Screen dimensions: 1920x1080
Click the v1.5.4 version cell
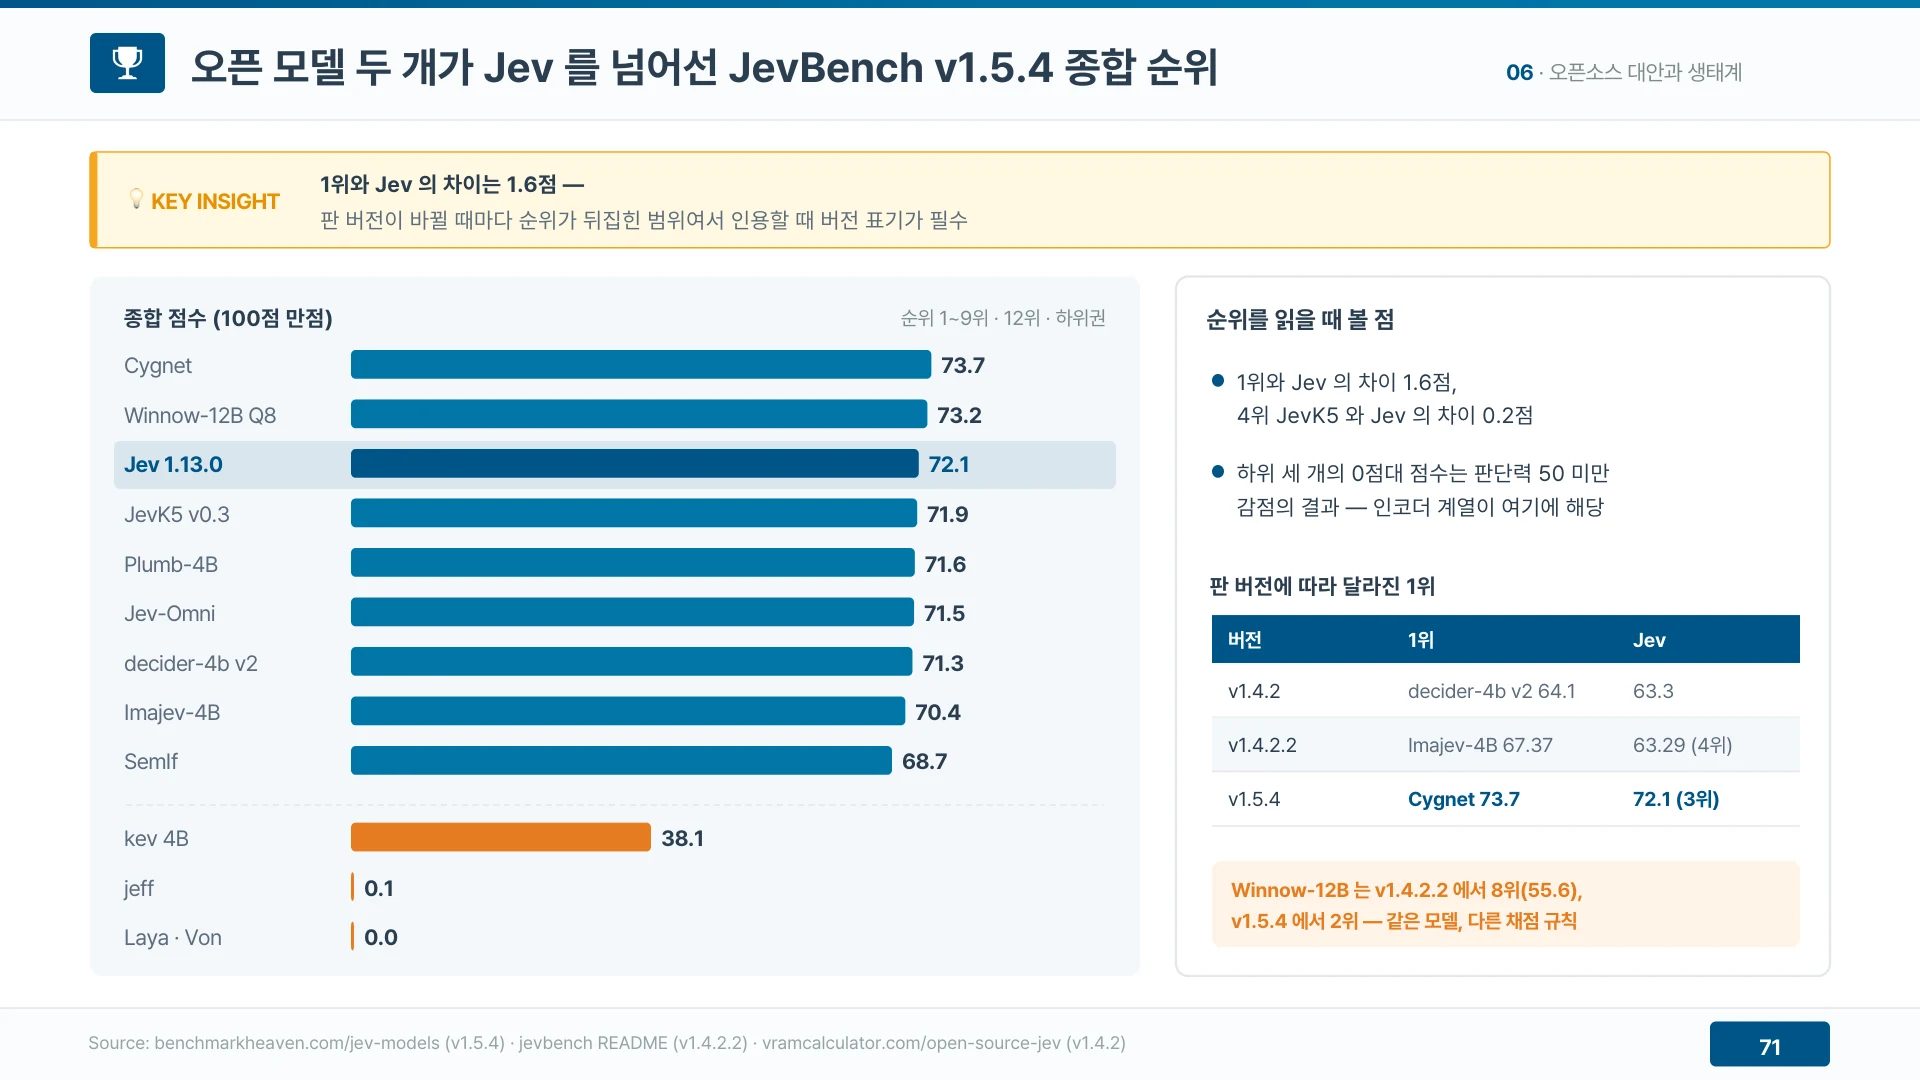coord(1254,799)
